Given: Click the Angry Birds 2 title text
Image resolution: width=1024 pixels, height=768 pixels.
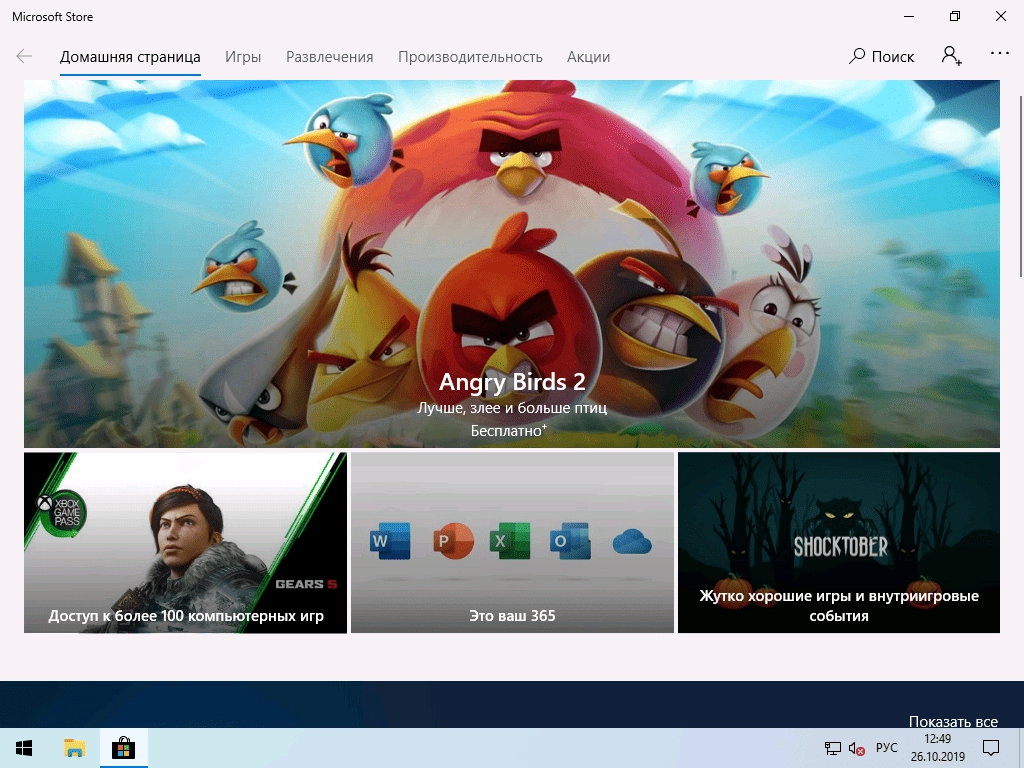Looking at the screenshot, I should [x=512, y=382].
